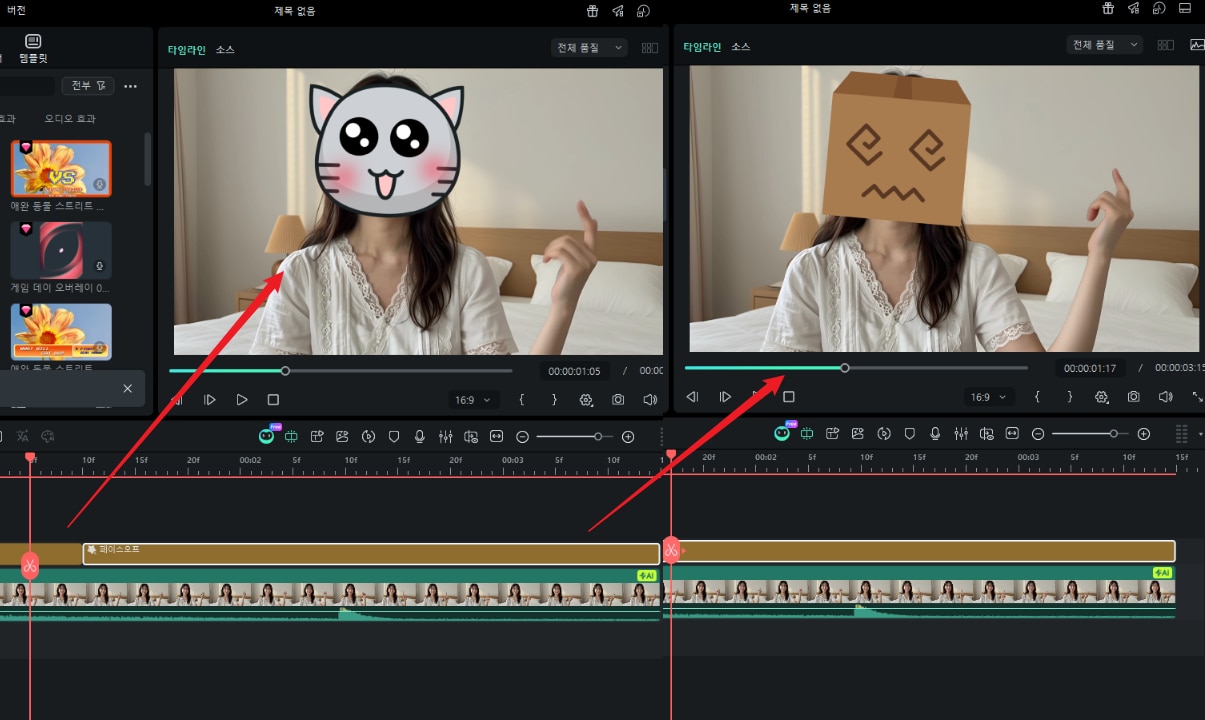1205x720 pixels.
Task: Play the video in left preview
Action: pos(242,399)
